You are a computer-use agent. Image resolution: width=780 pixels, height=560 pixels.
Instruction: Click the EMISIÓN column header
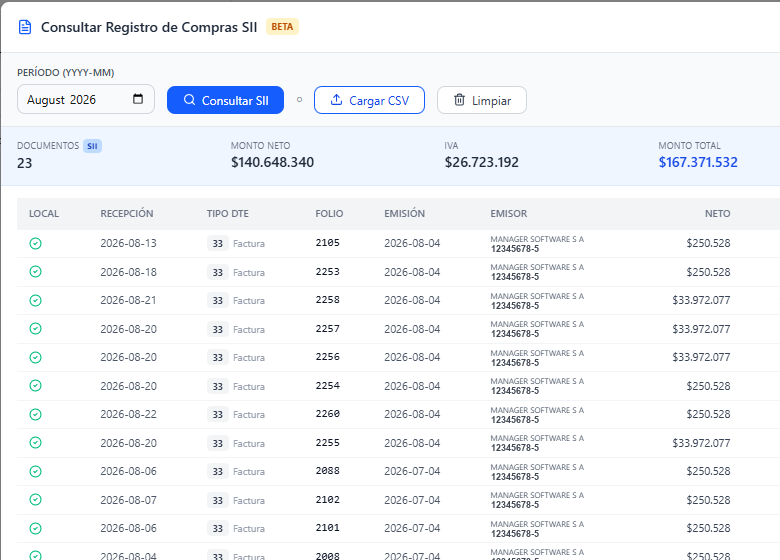tap(404, 213)
